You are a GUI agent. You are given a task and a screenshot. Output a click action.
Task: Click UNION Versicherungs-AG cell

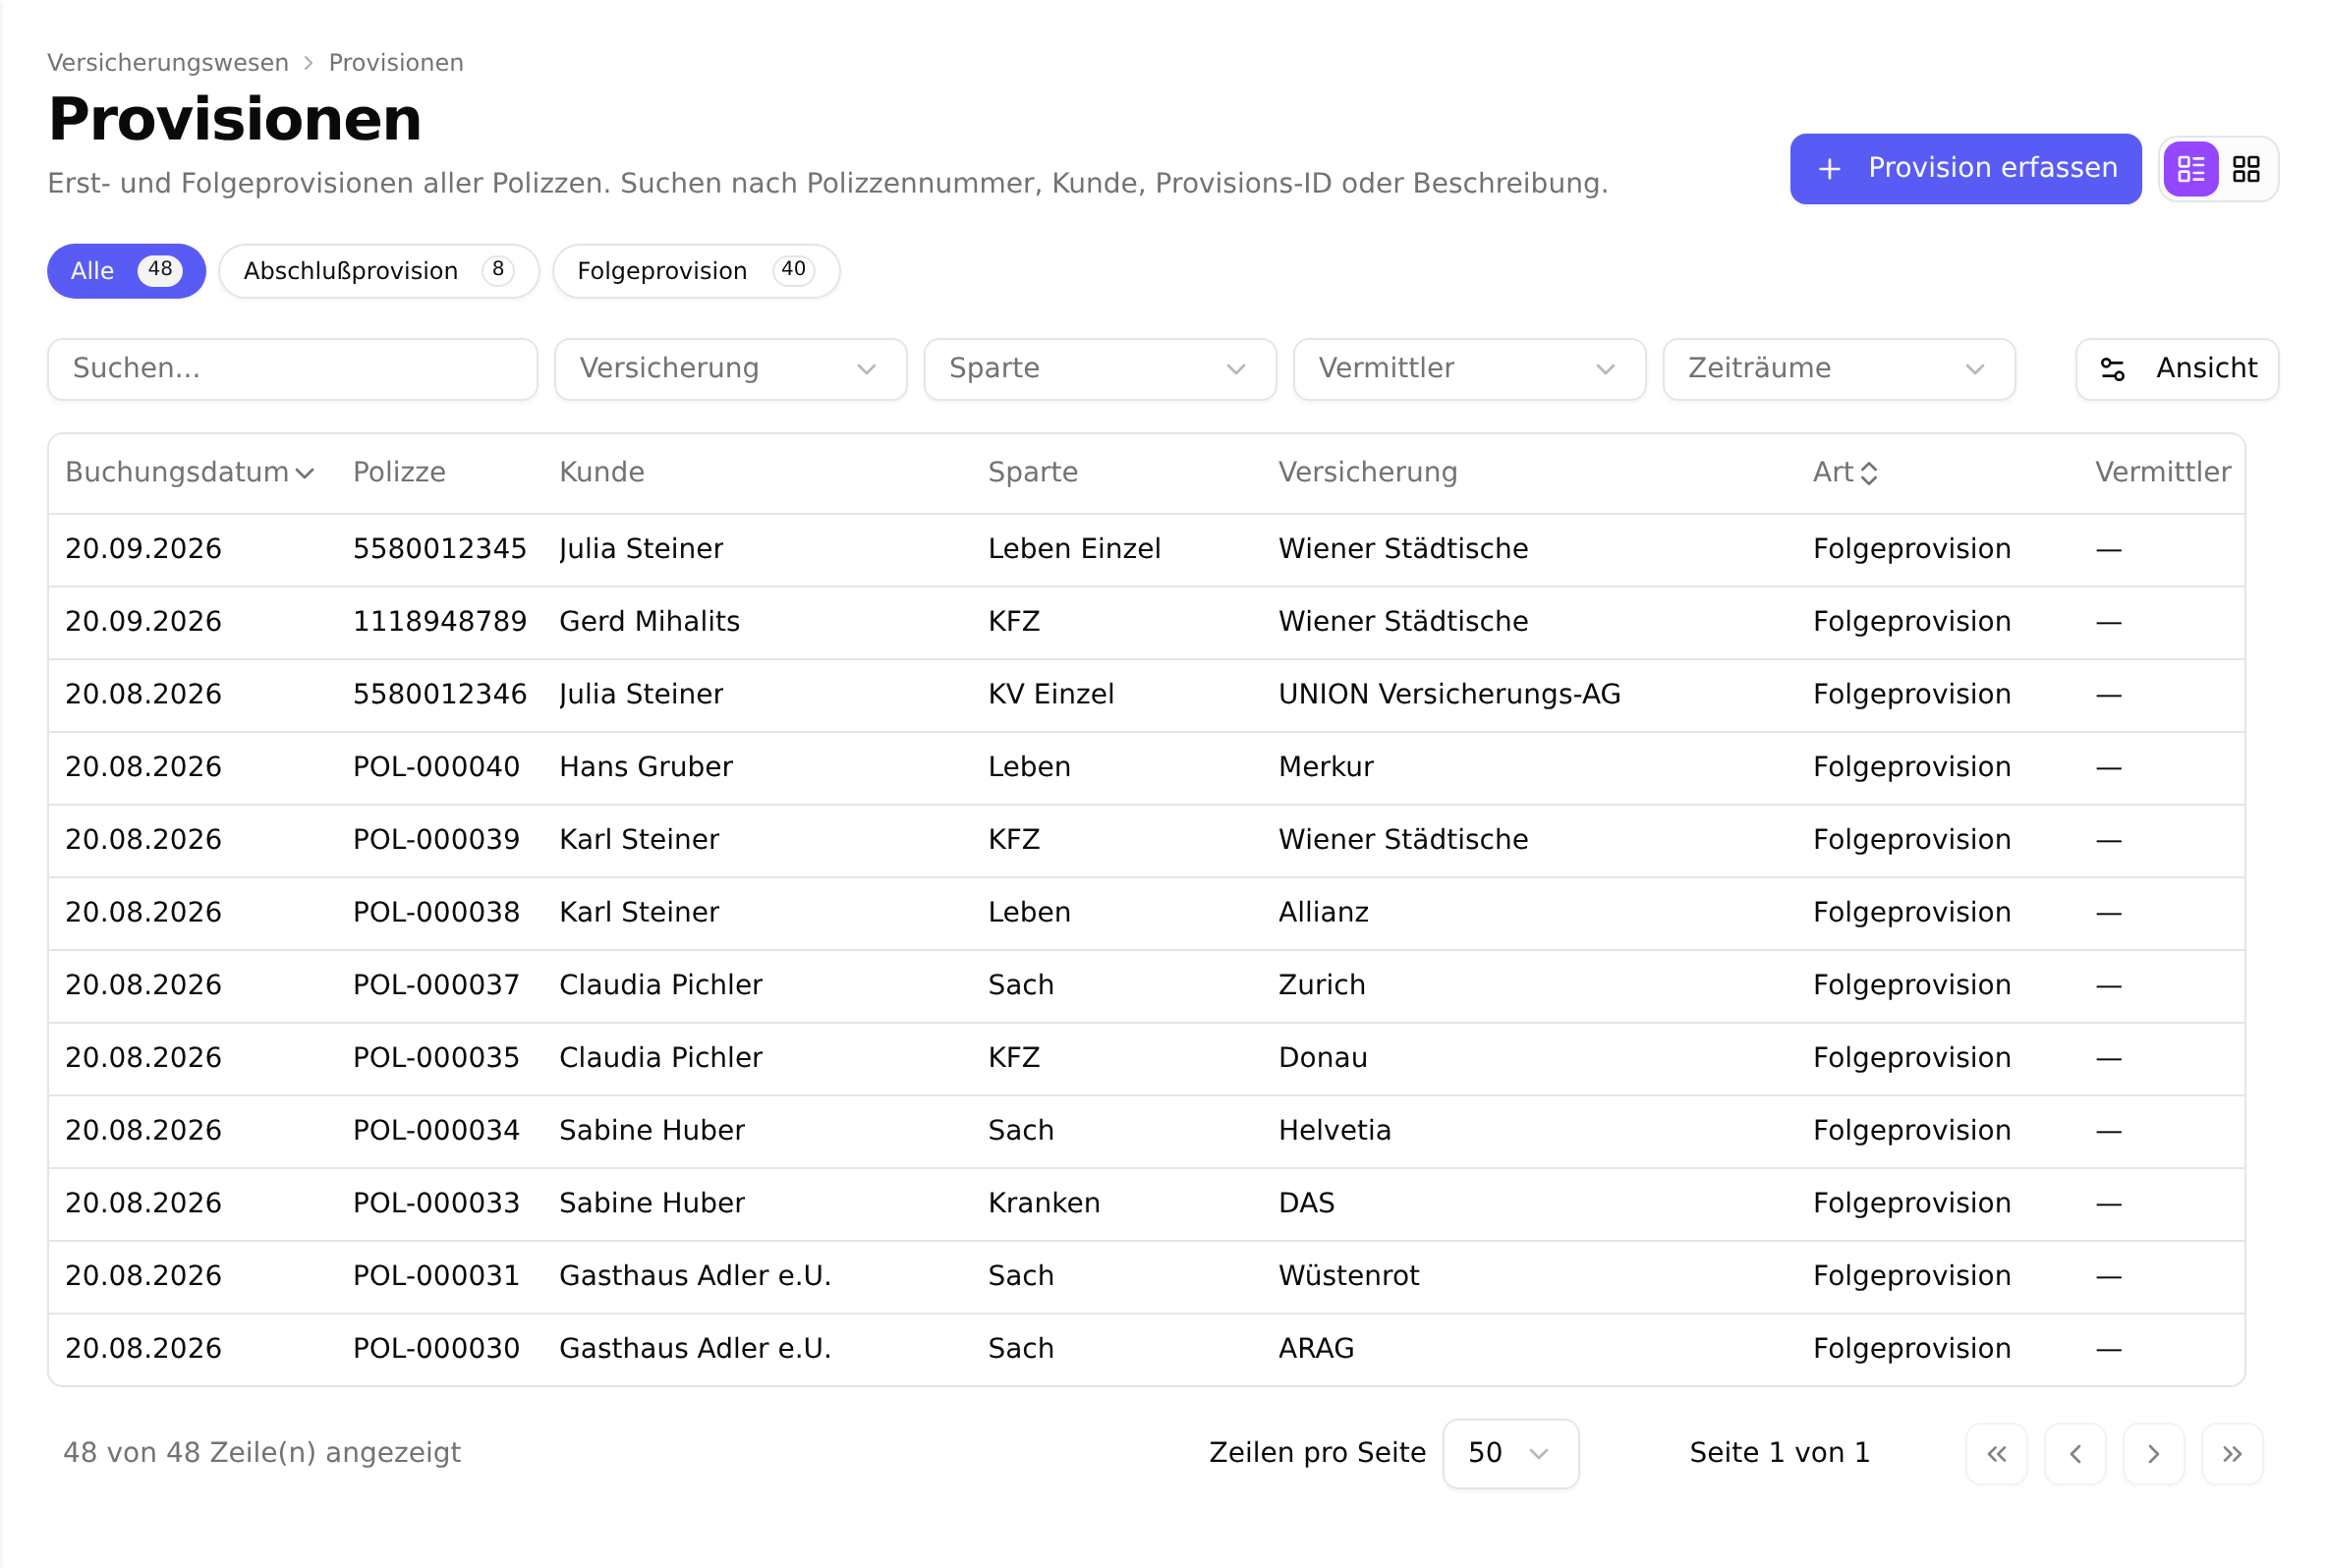pos(1449,694)
